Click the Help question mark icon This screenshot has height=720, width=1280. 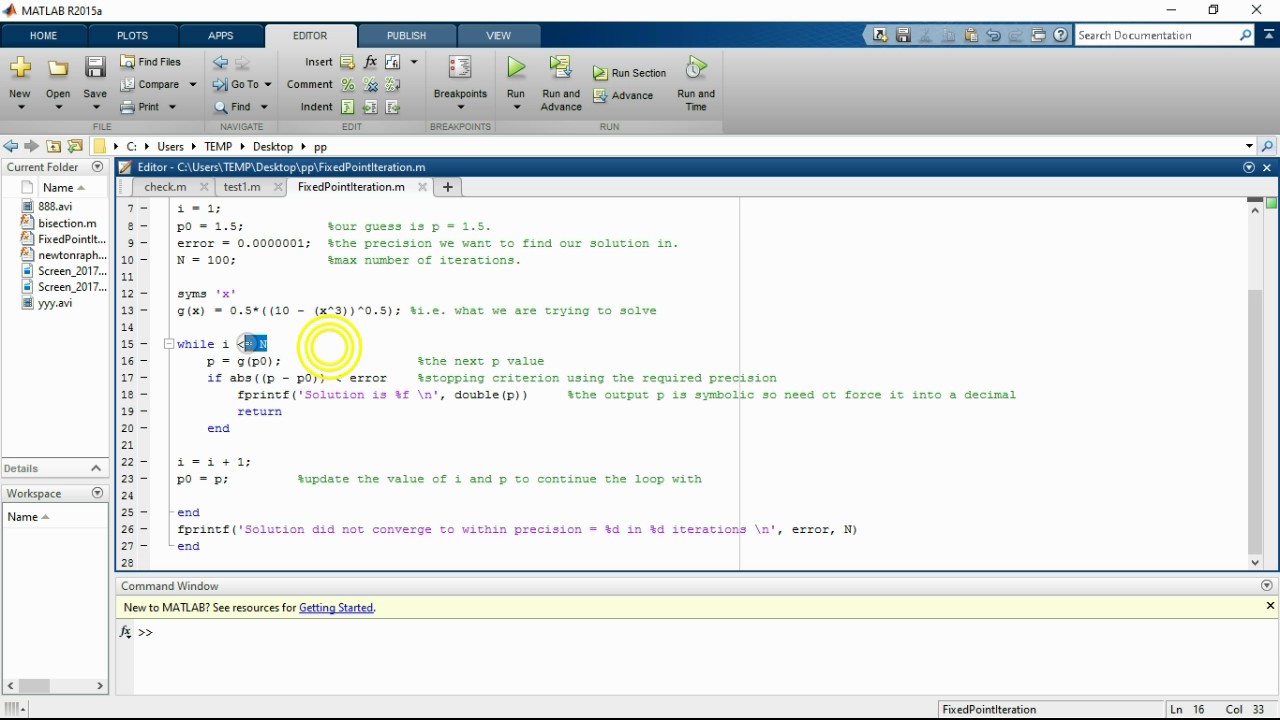click(x=1061, y=35)
